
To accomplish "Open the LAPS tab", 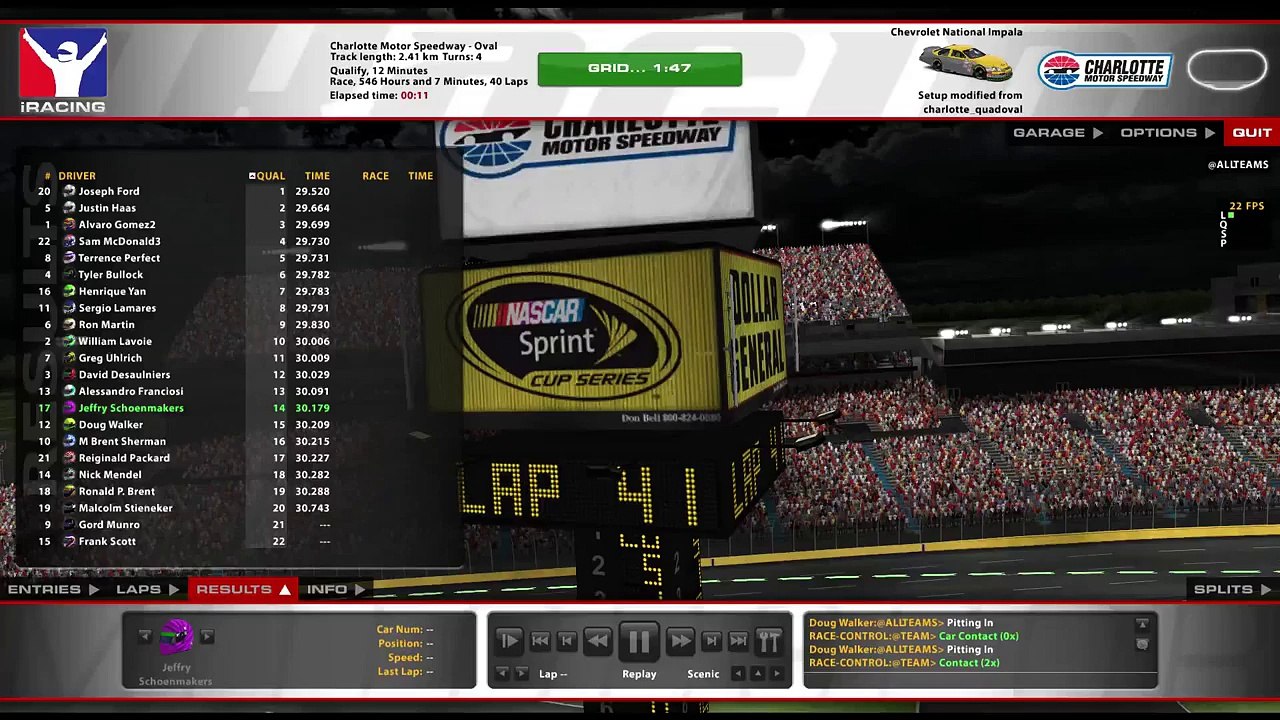I will coord(147,589).
